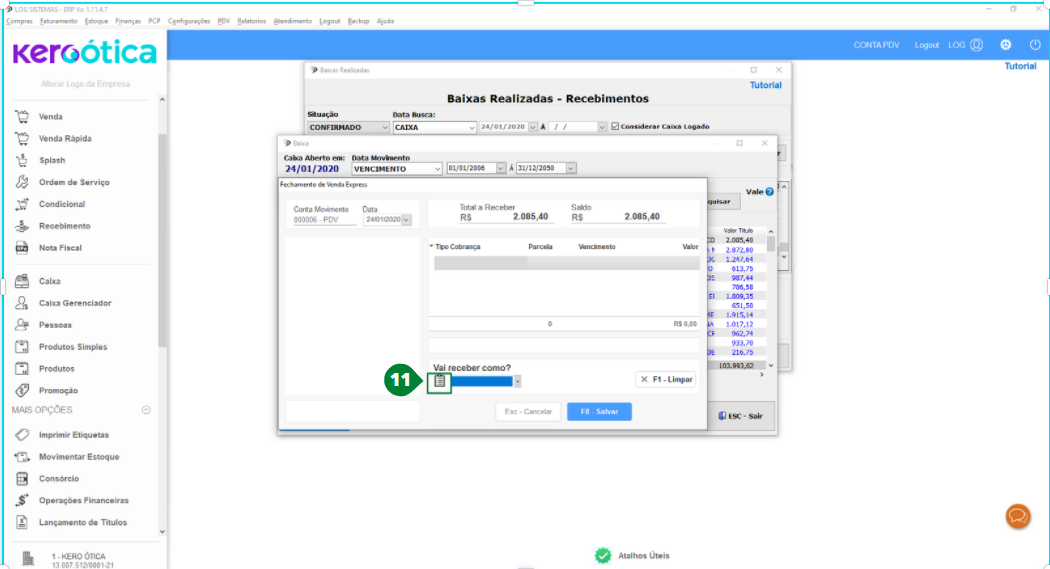Open the 24/01/2020 date picker in Baixas Realizadas
This screenshot has width=1050, height=569.
tap(533, 127)
